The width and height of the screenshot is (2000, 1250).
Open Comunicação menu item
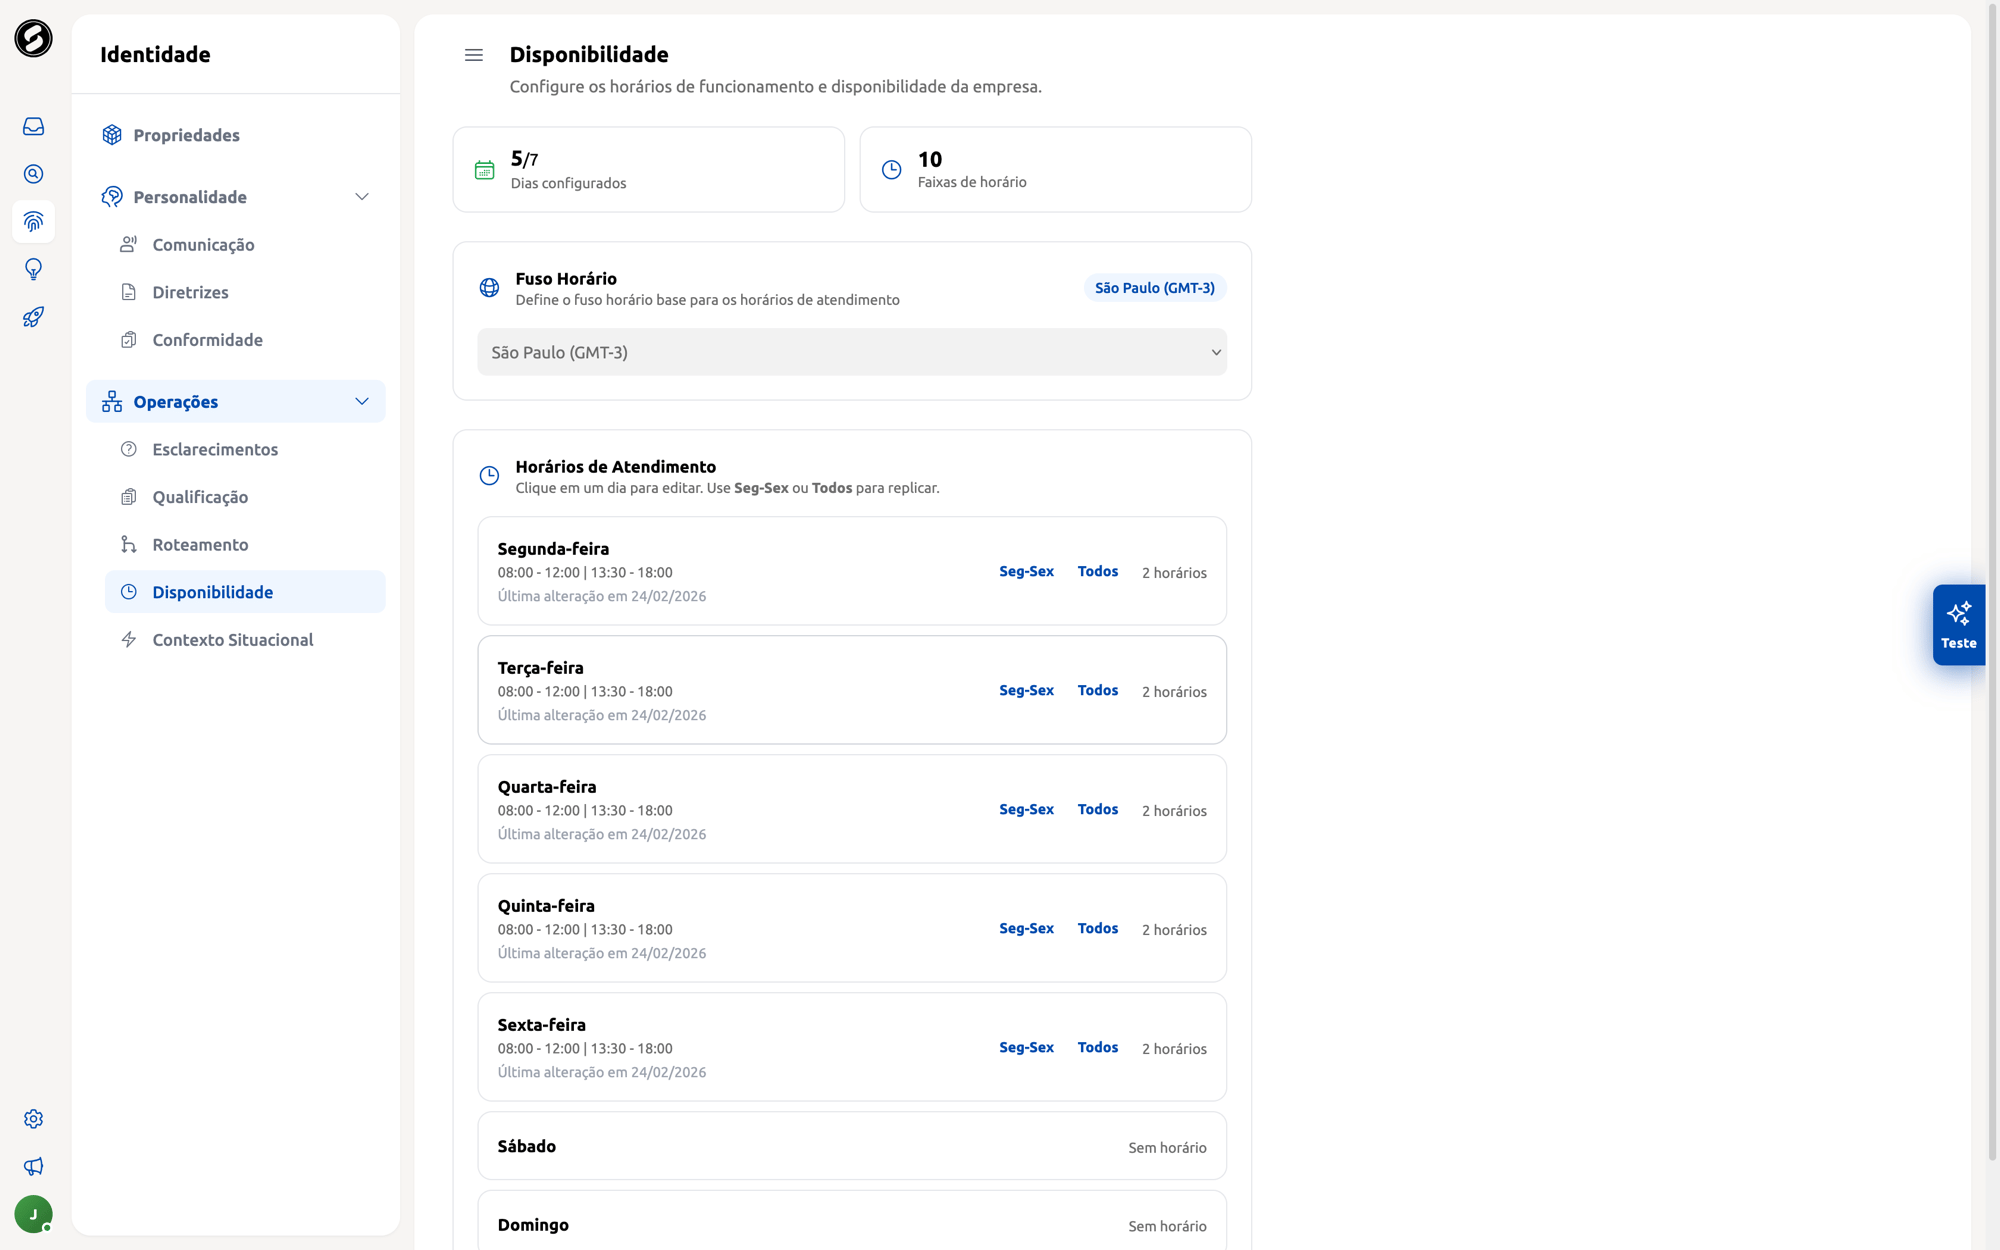(x=245, y=244)
